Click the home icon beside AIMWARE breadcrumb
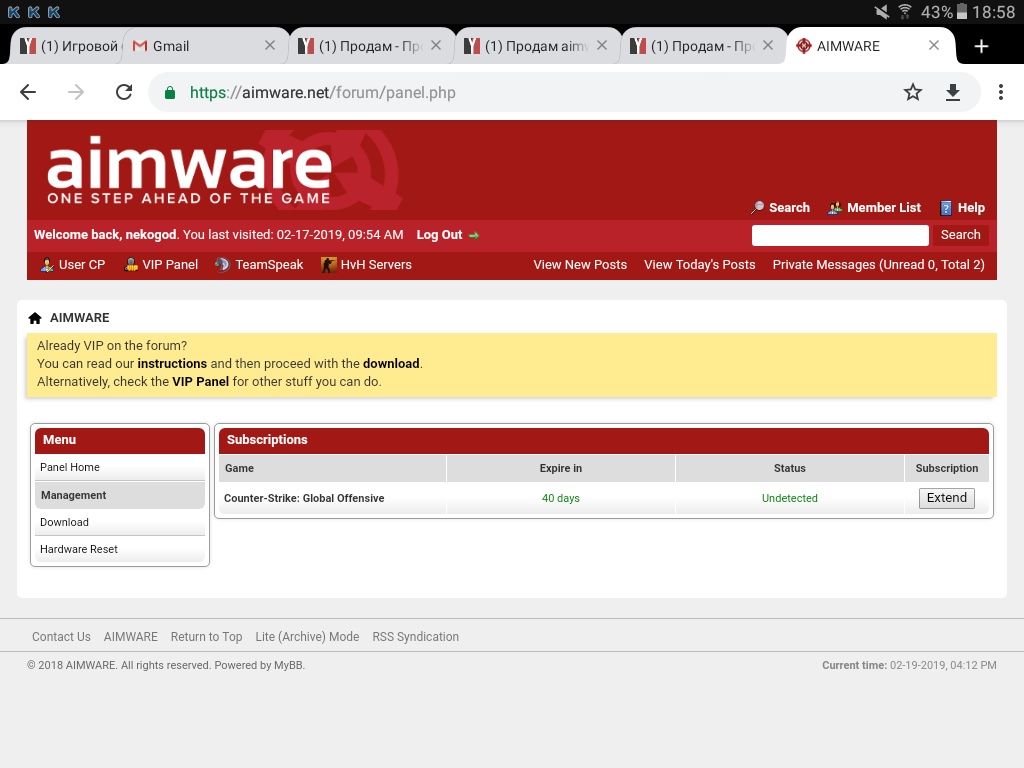Viewport: 1024px width, 768px height. (35, 318)
